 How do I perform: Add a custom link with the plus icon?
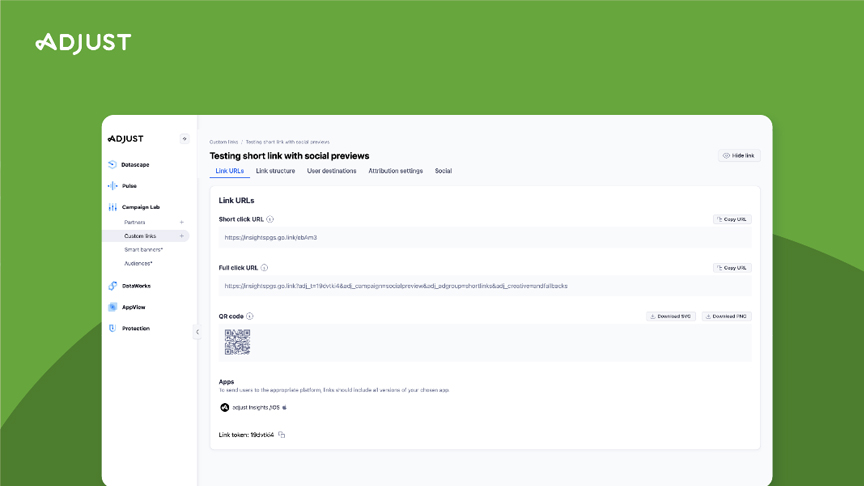(182, 236)
